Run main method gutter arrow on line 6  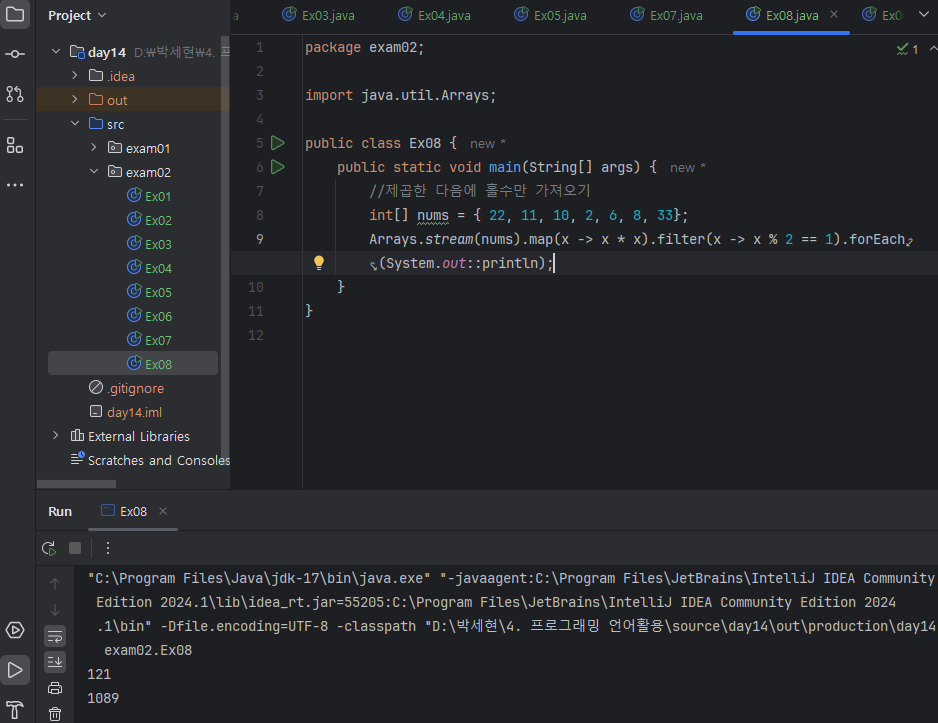[x=278, y=167]
